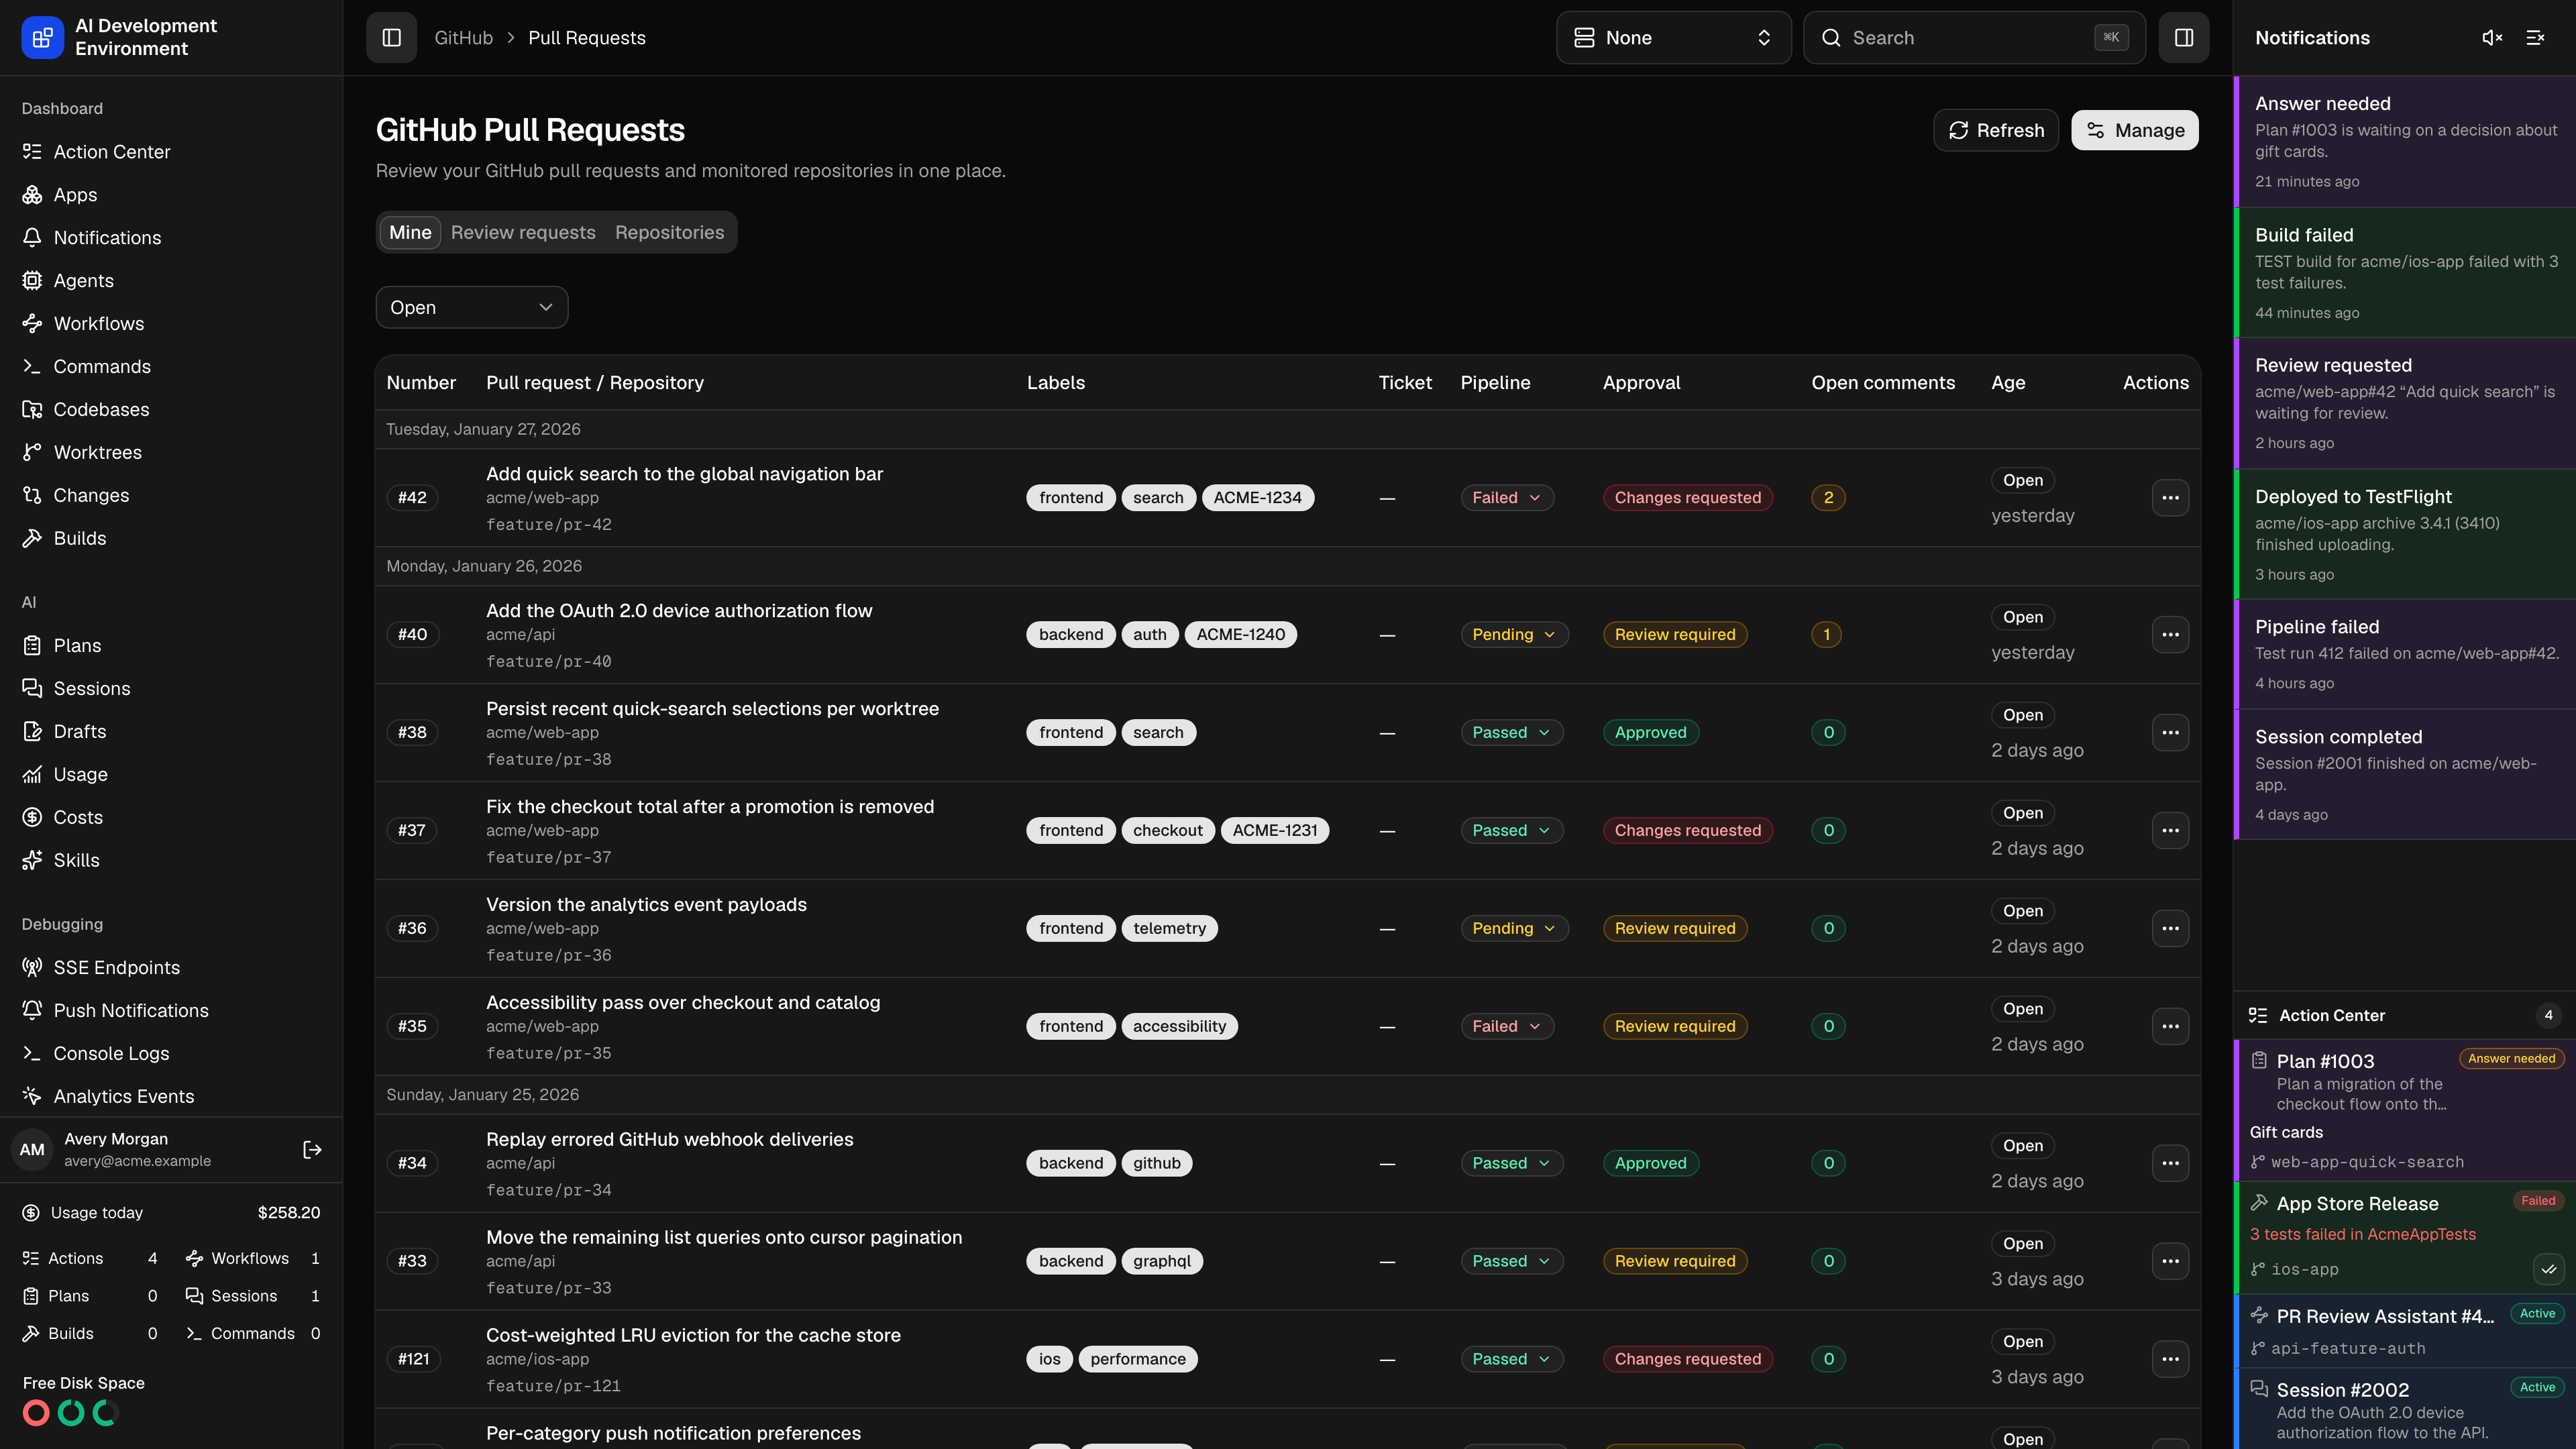Click the Refresh button

point(1995,131)
